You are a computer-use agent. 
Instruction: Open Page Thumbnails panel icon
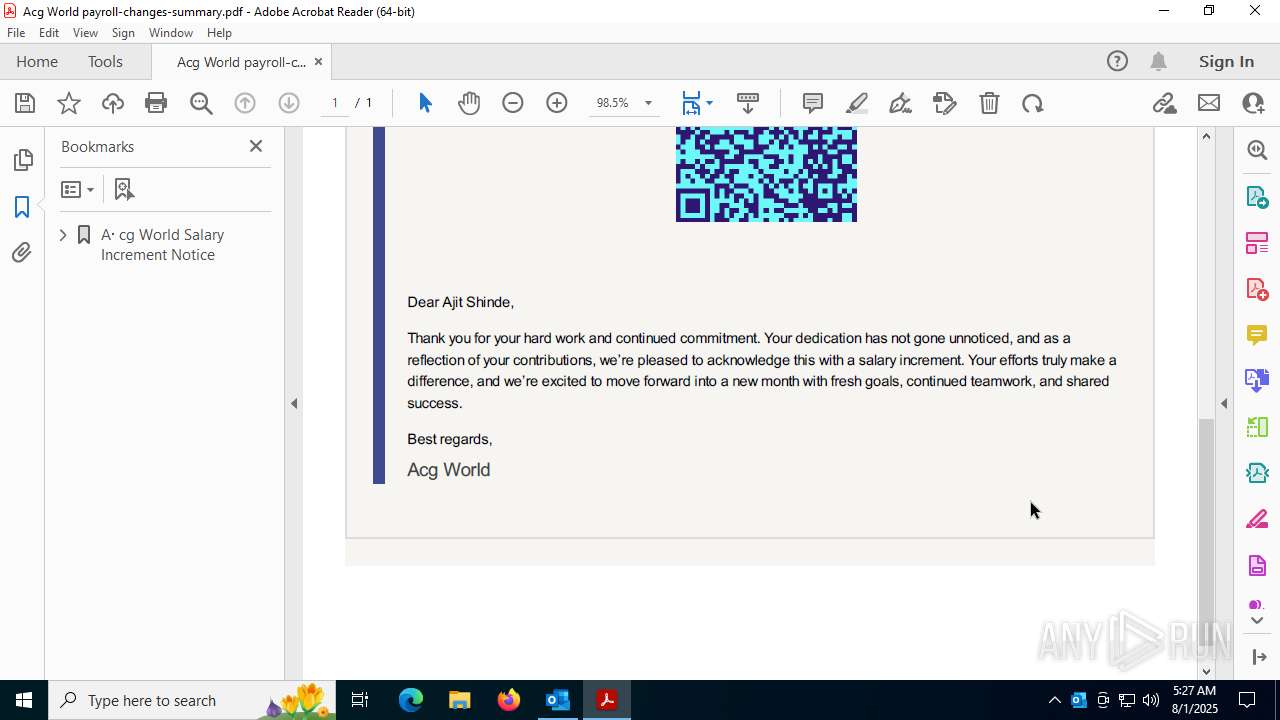(22, 160)
